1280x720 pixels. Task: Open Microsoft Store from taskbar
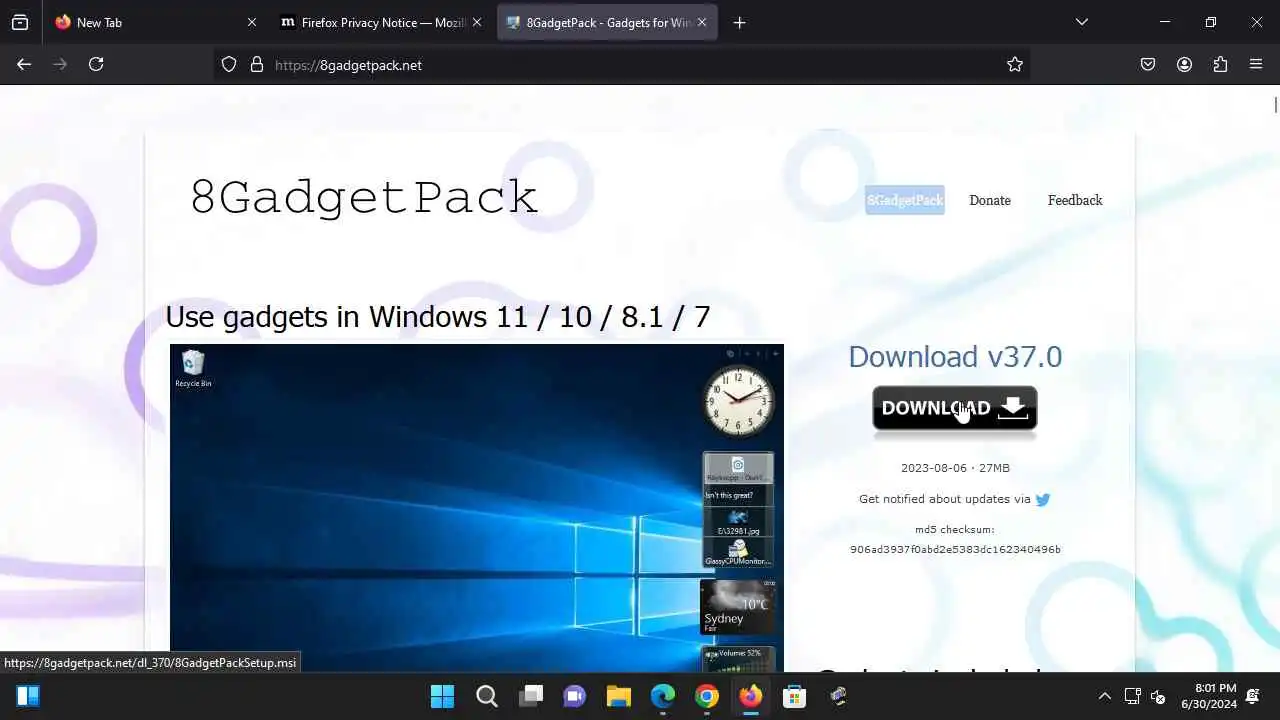coord(794,696)
